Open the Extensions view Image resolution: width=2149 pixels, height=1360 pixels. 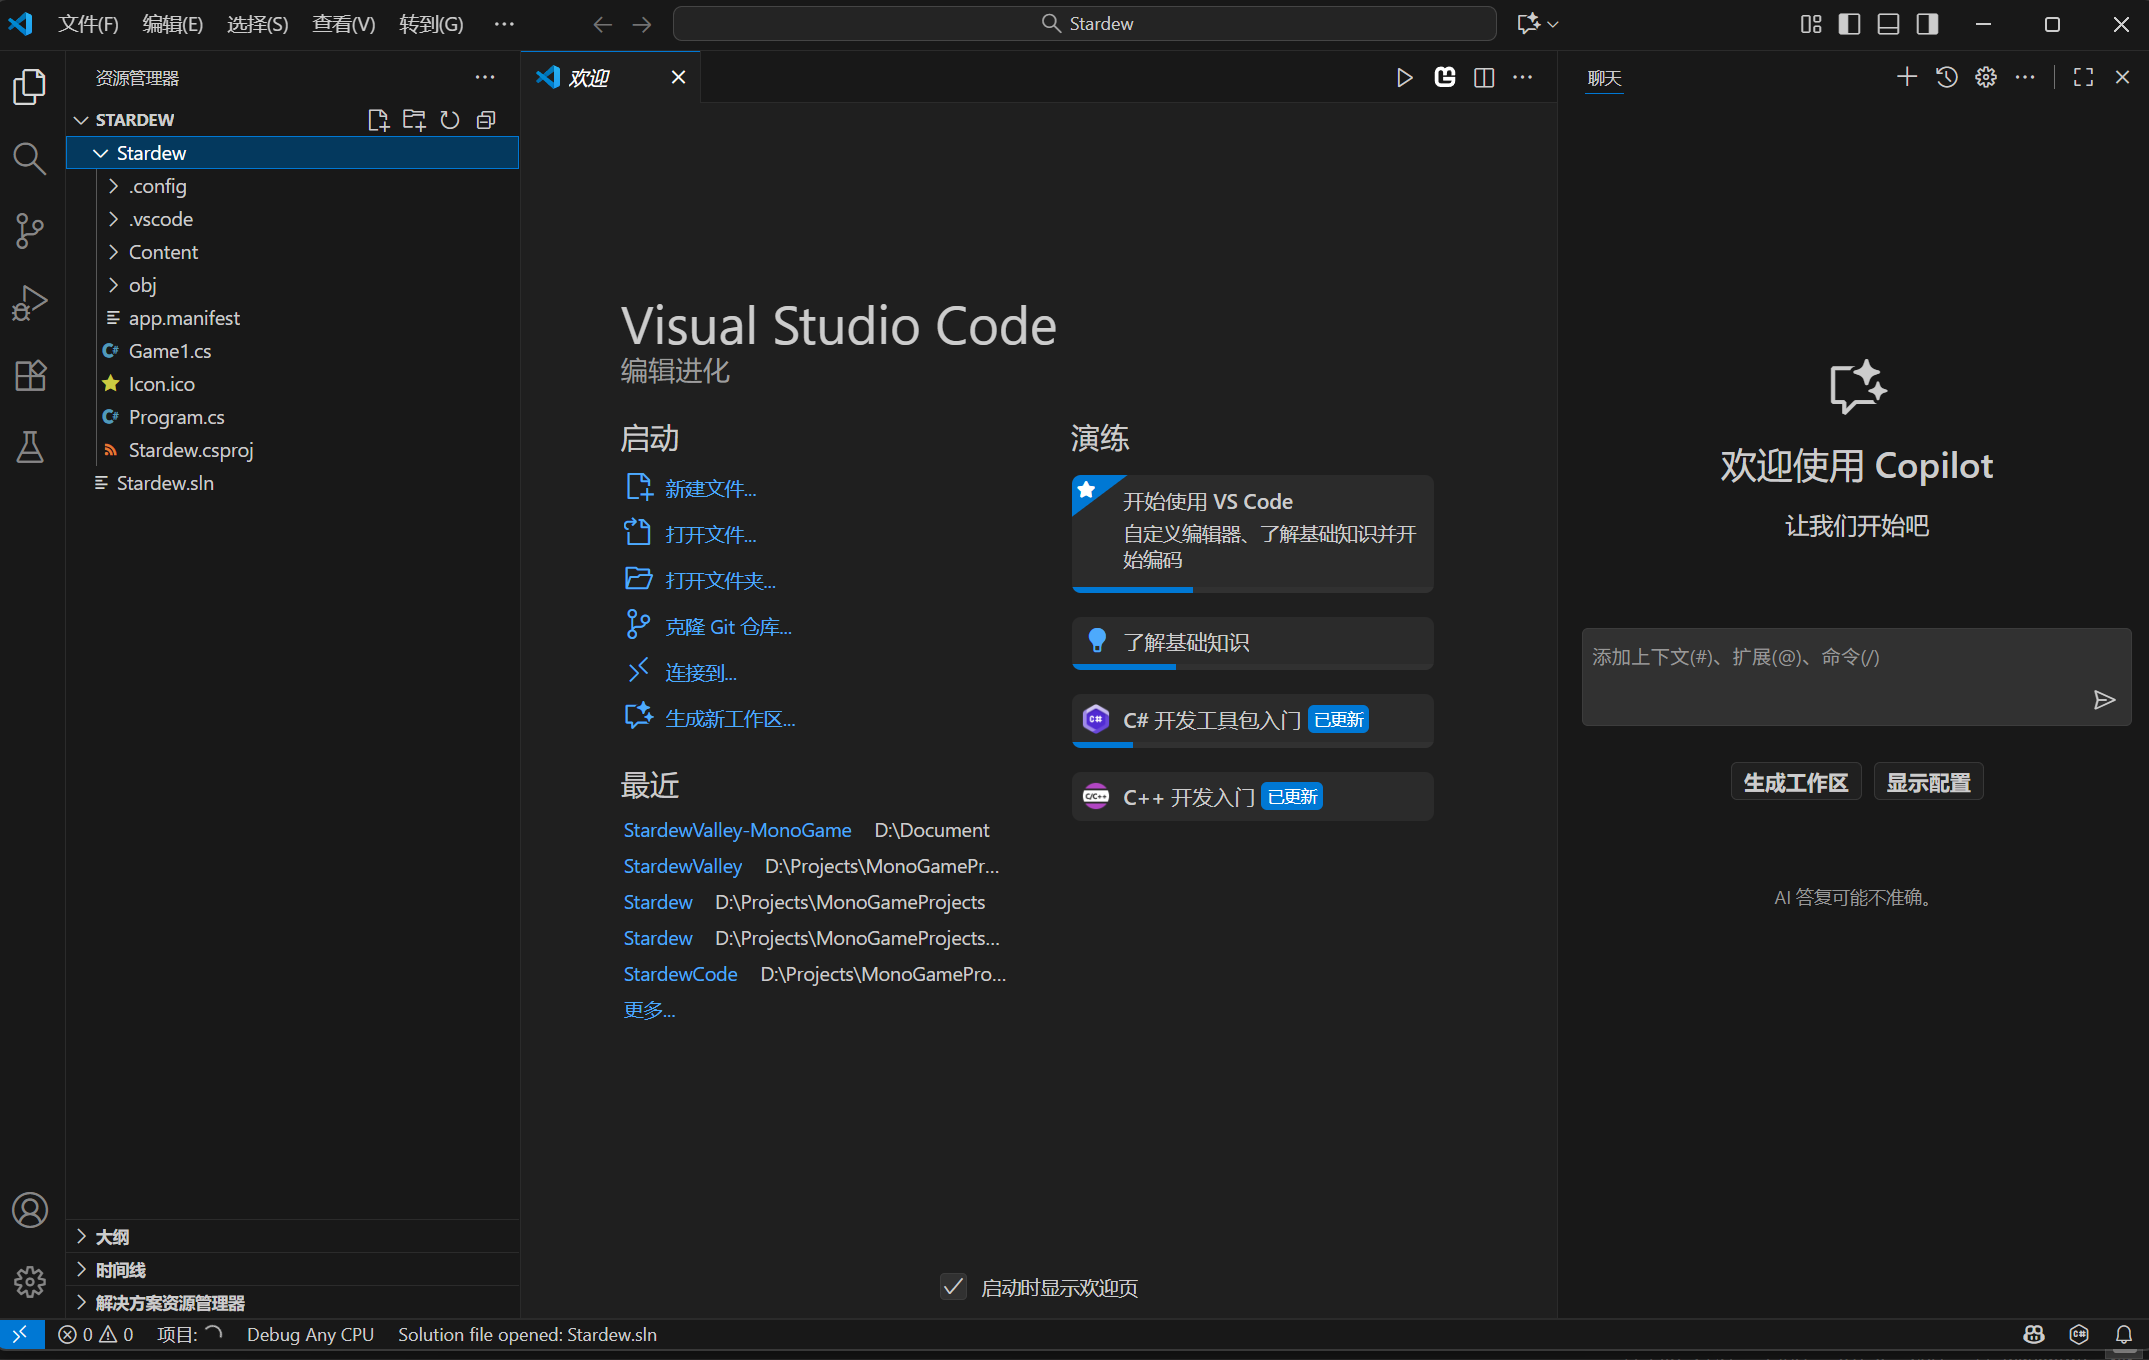[30, 375]
